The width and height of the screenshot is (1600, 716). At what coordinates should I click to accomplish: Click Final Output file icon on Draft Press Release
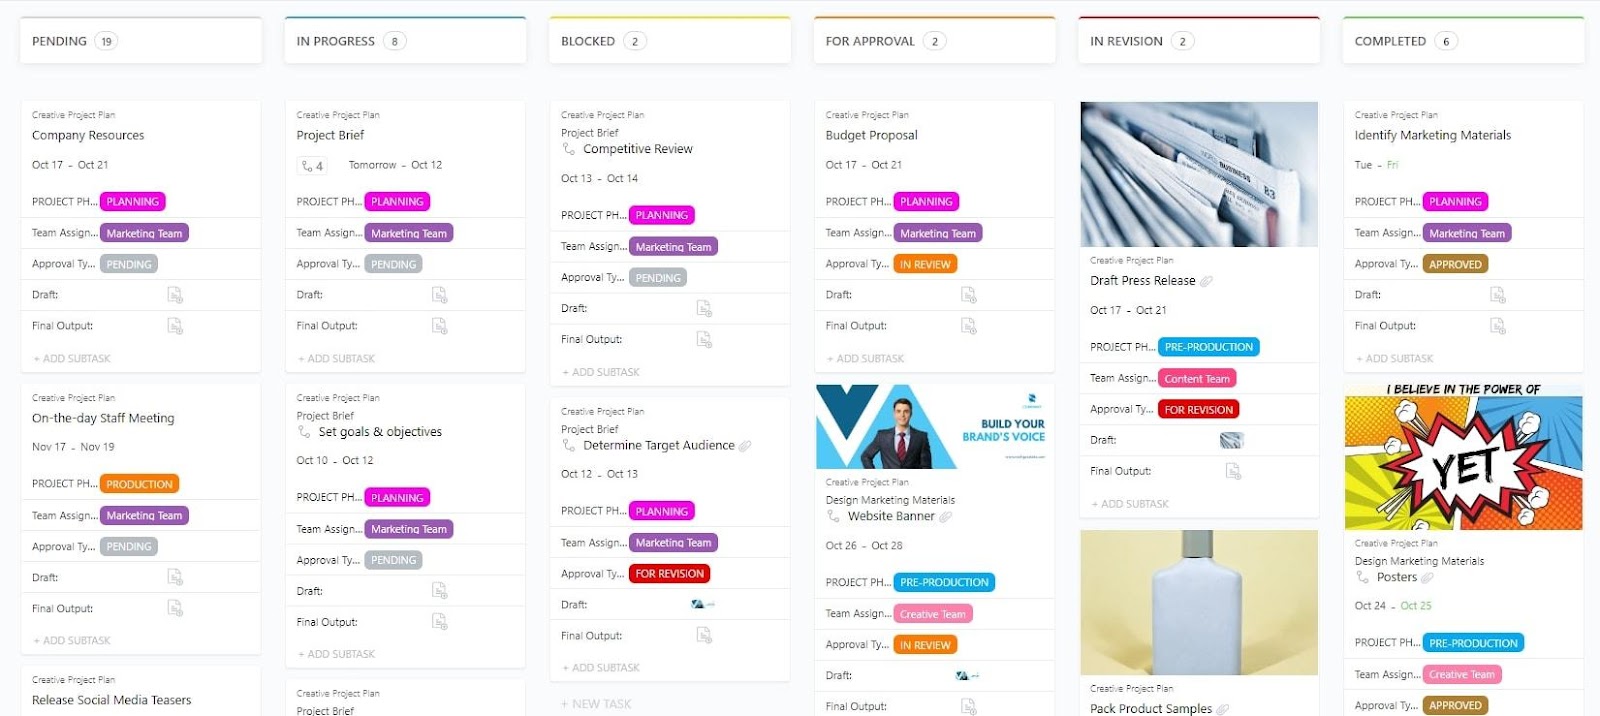(1233, 471)
